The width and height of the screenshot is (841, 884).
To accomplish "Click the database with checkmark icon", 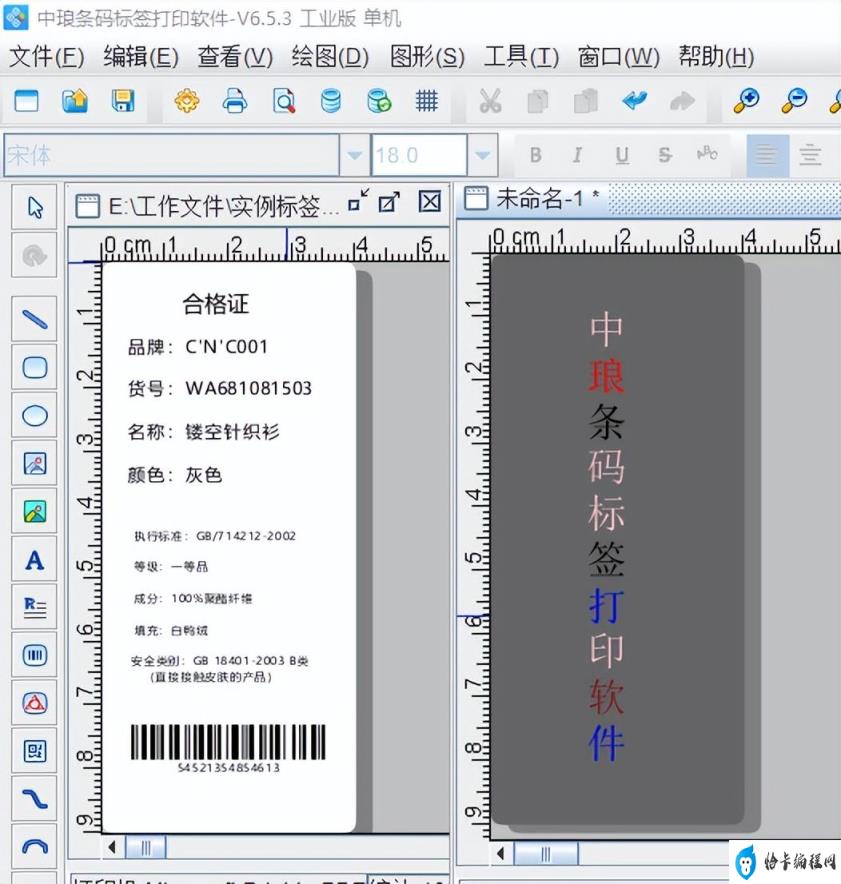I will pyautogui.click(x=379, y=101).
